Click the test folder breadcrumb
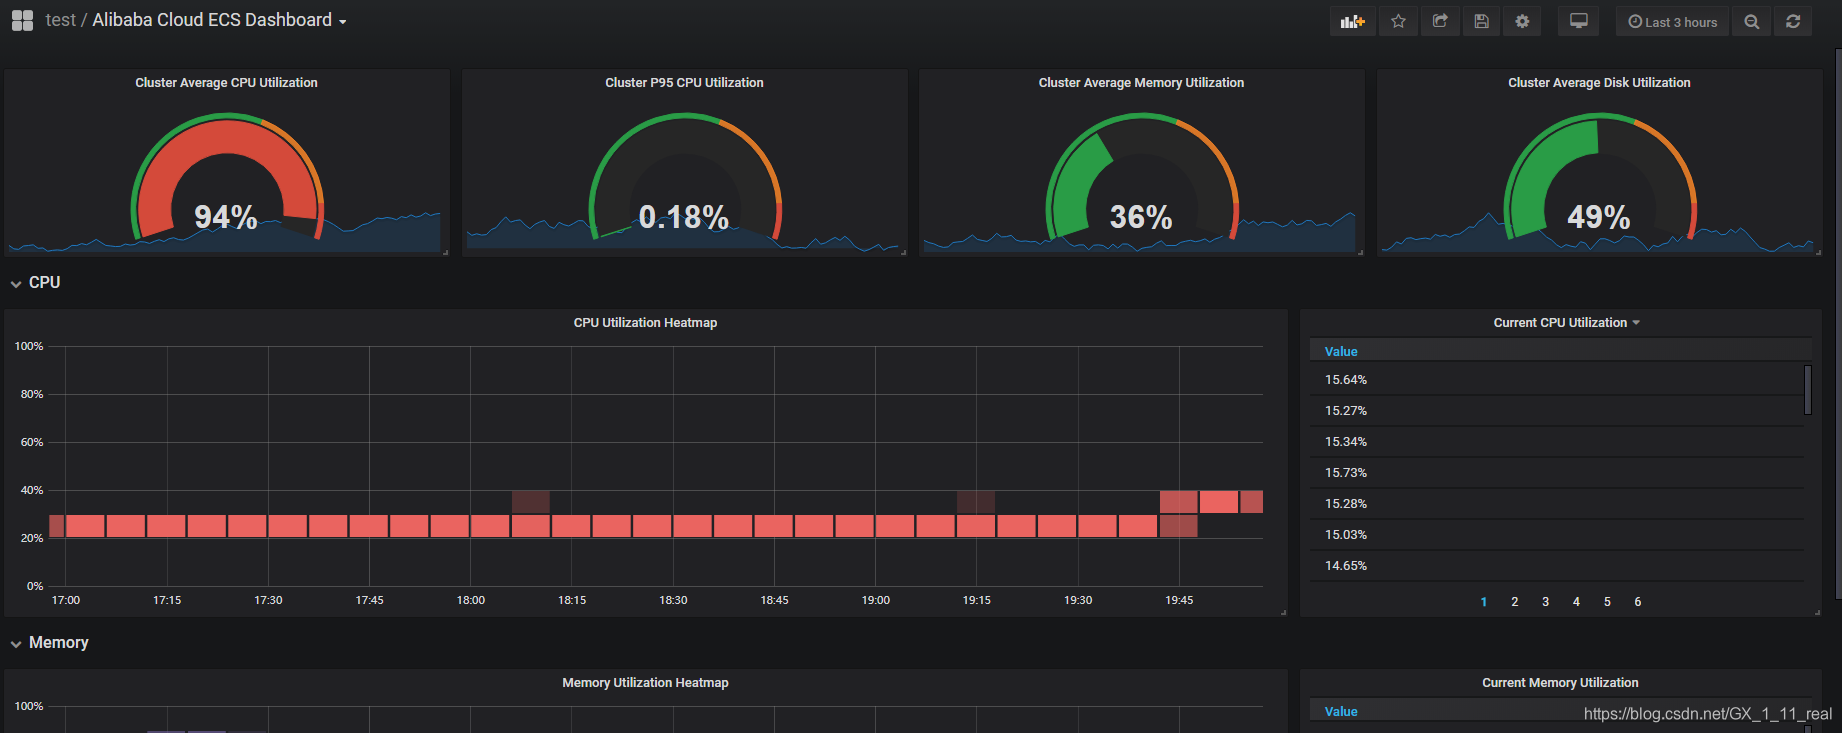 (x=60, y=20)
